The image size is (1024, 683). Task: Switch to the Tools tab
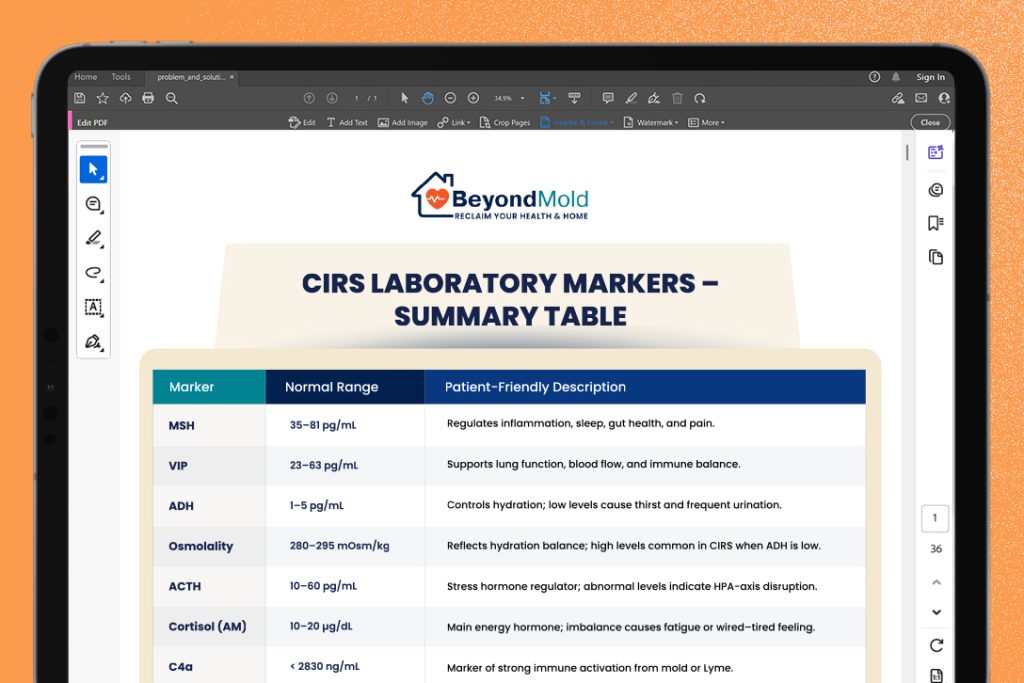point(121,76)
